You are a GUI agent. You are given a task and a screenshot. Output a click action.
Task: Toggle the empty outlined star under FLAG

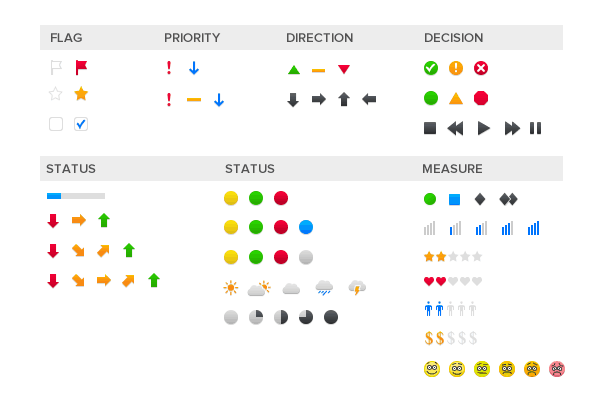(56, 94)
